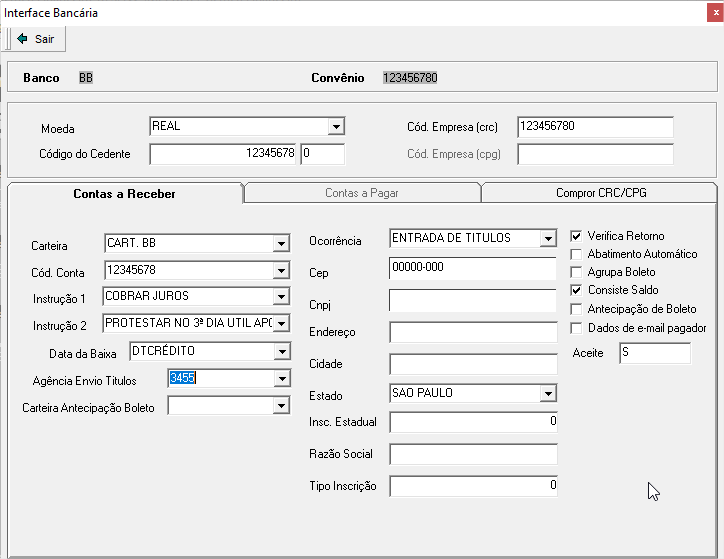Image resolution: width=724 pixels, height=559 pixels.
Task: Enable Abatimento Automático checkbox
Action: 576,254
